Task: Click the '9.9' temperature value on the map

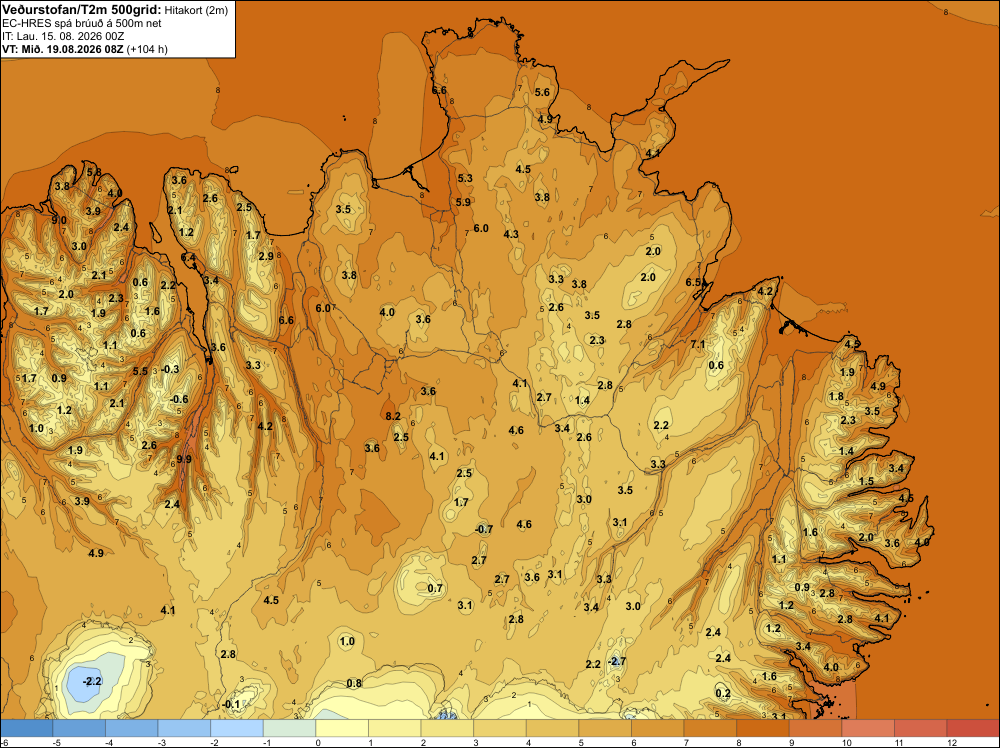Action: 184,459
